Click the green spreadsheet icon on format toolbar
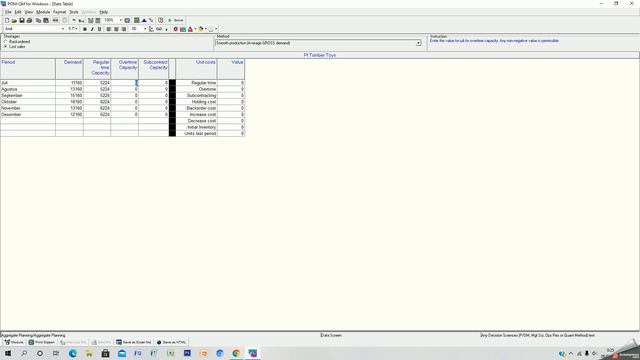This screenshot has width=640, height=360. (183, 29)
